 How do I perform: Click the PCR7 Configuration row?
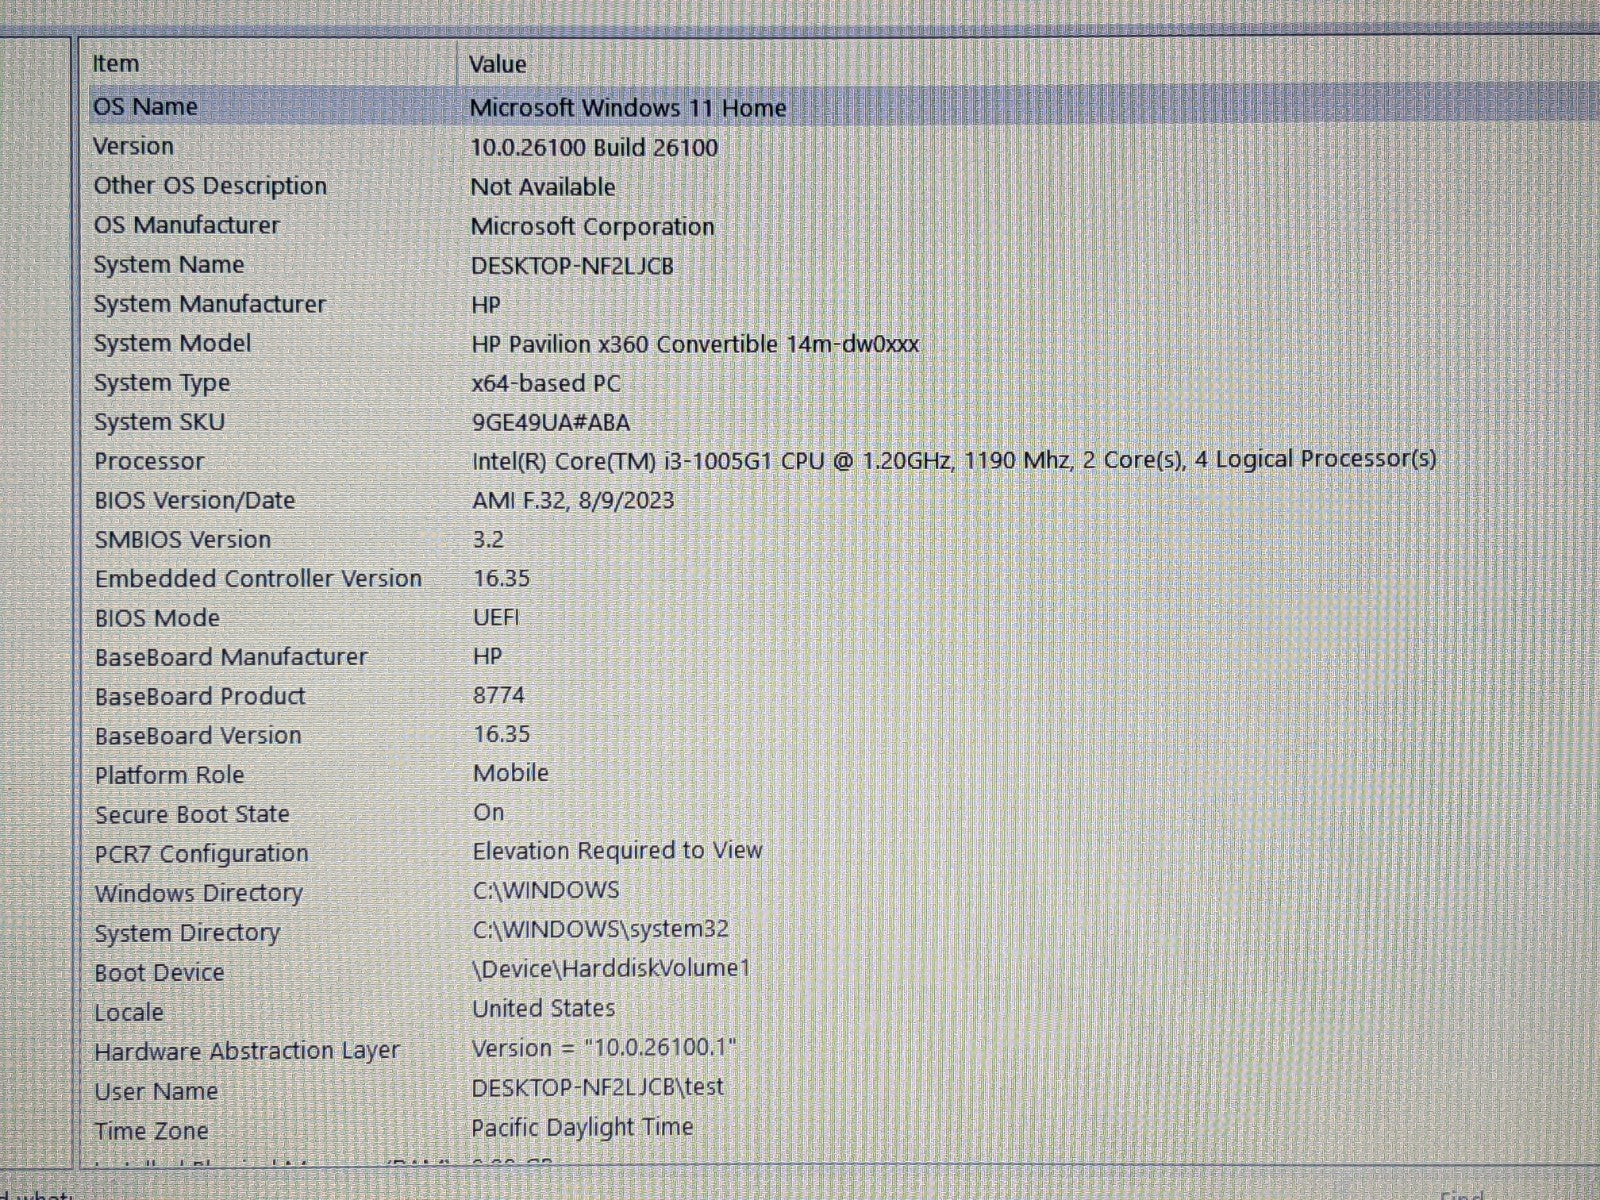point(201,854)
